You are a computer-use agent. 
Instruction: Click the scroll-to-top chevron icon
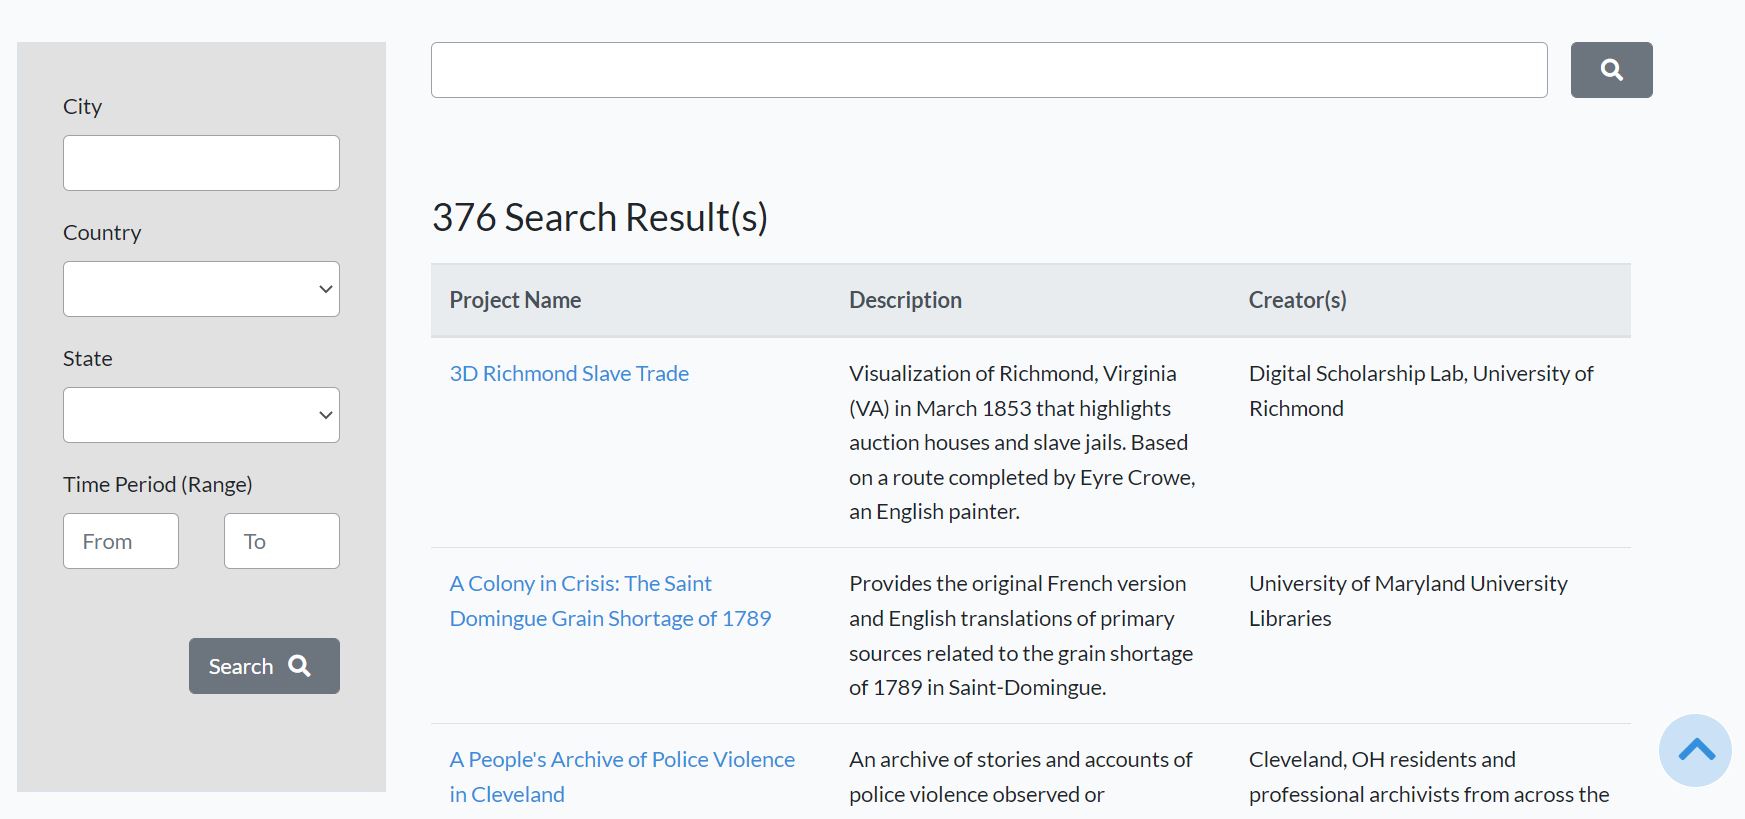point(1695,750)
